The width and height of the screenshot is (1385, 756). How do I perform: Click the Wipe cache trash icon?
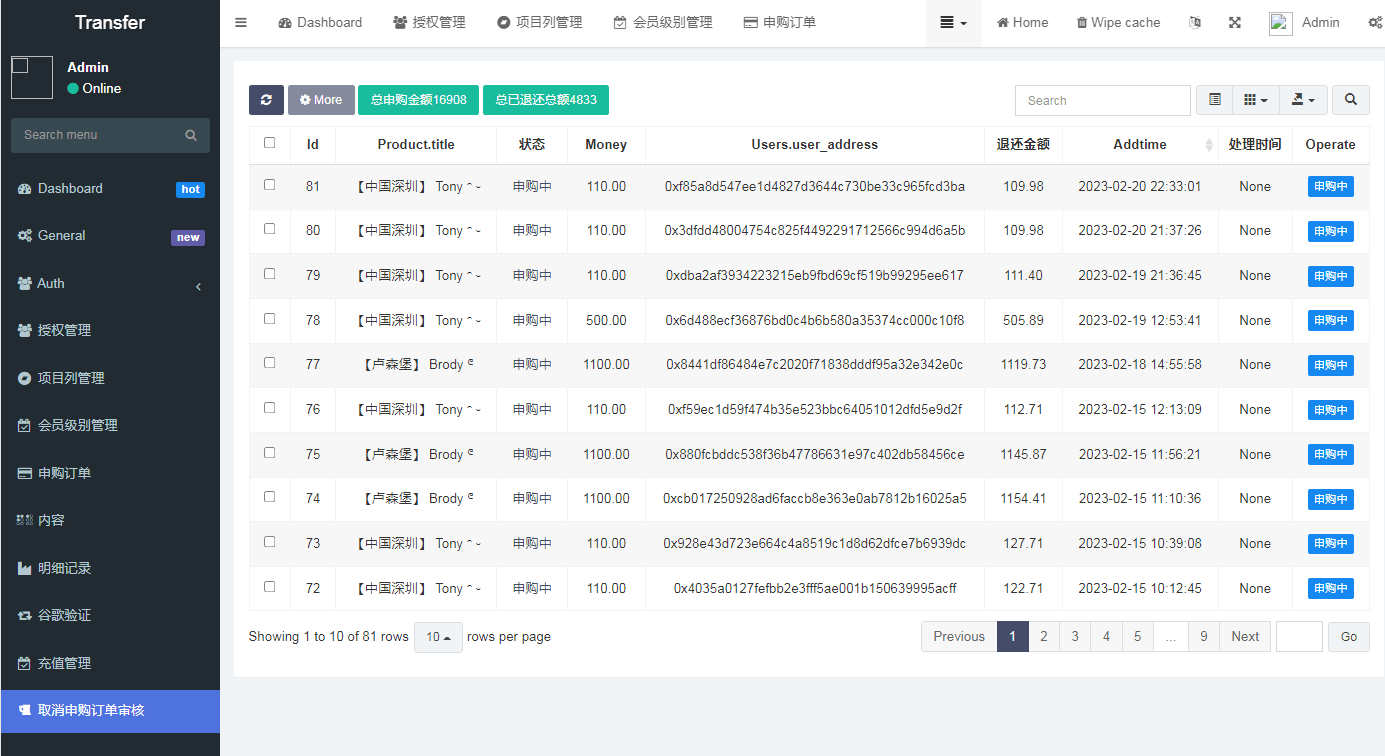[1082, 22]
